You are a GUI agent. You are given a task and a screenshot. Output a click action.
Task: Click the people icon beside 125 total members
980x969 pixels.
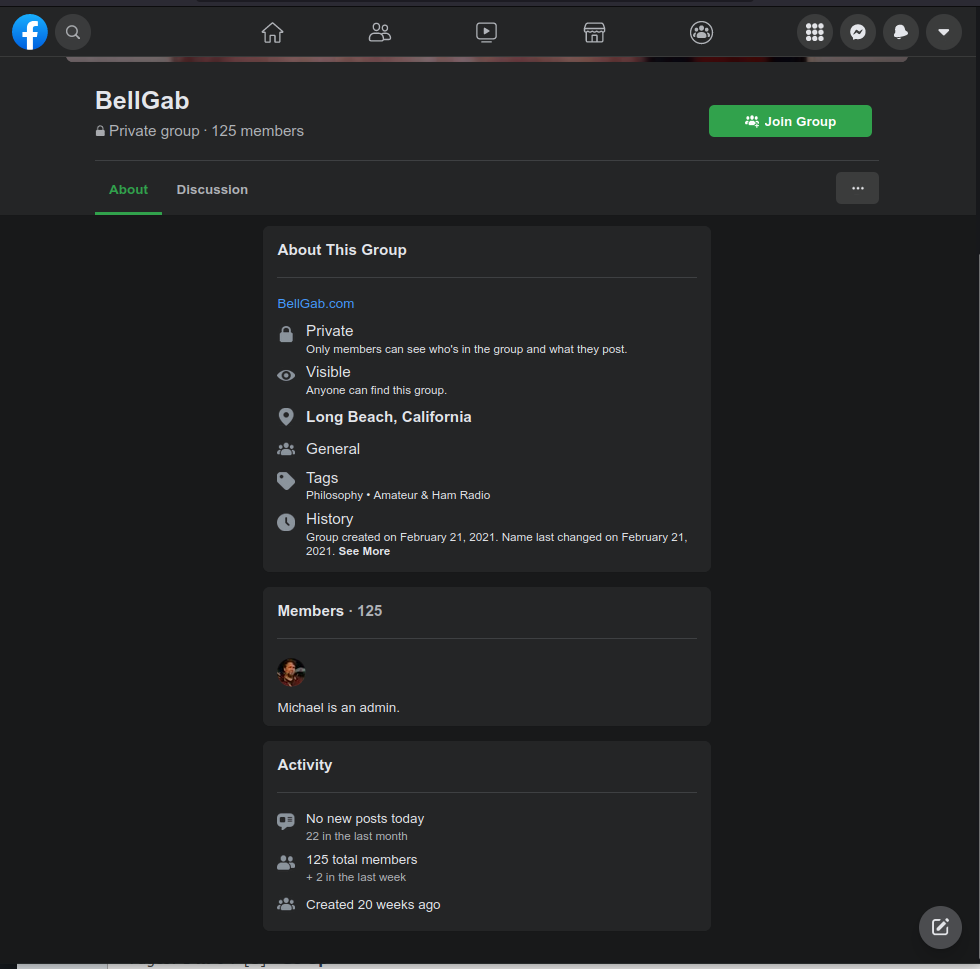click(286, 863)
